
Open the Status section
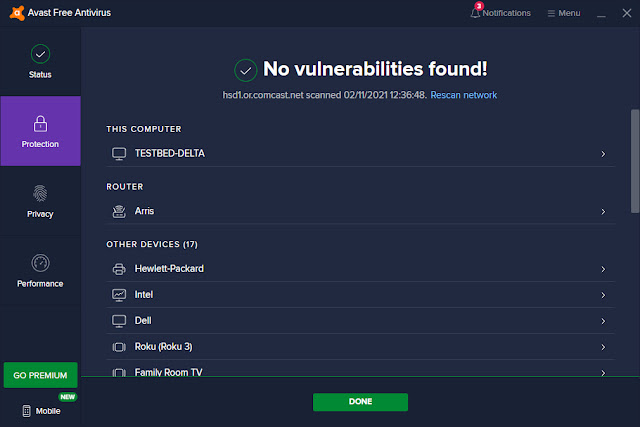pos(40,62)
